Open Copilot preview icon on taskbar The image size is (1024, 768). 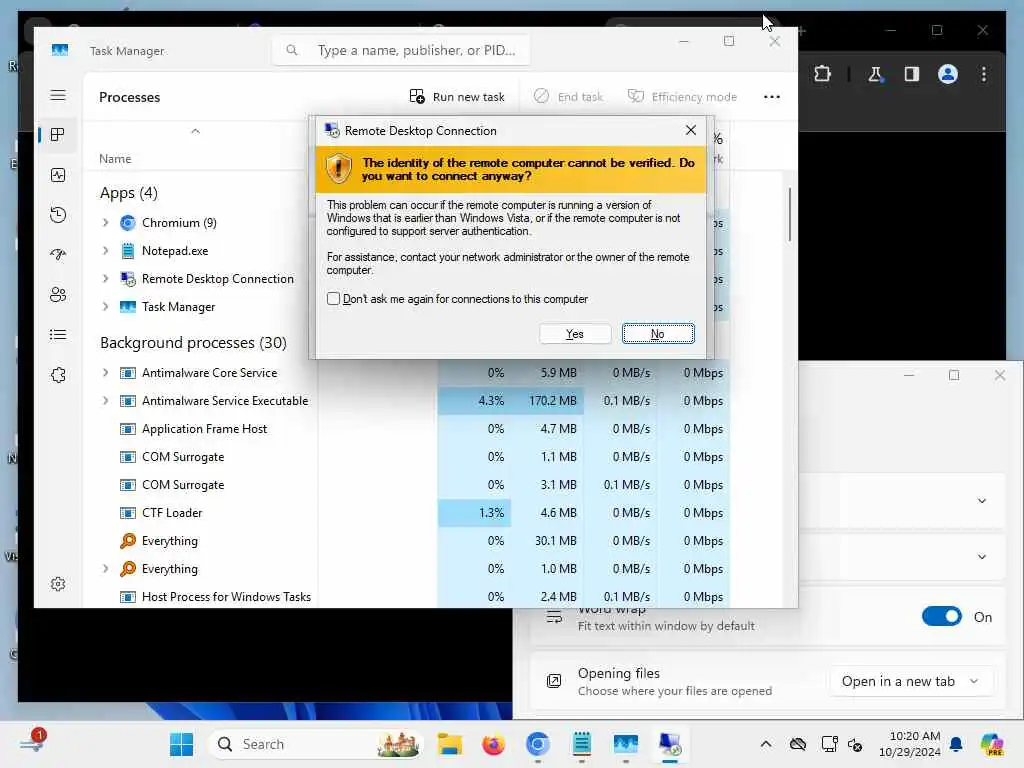click(992, 744)
